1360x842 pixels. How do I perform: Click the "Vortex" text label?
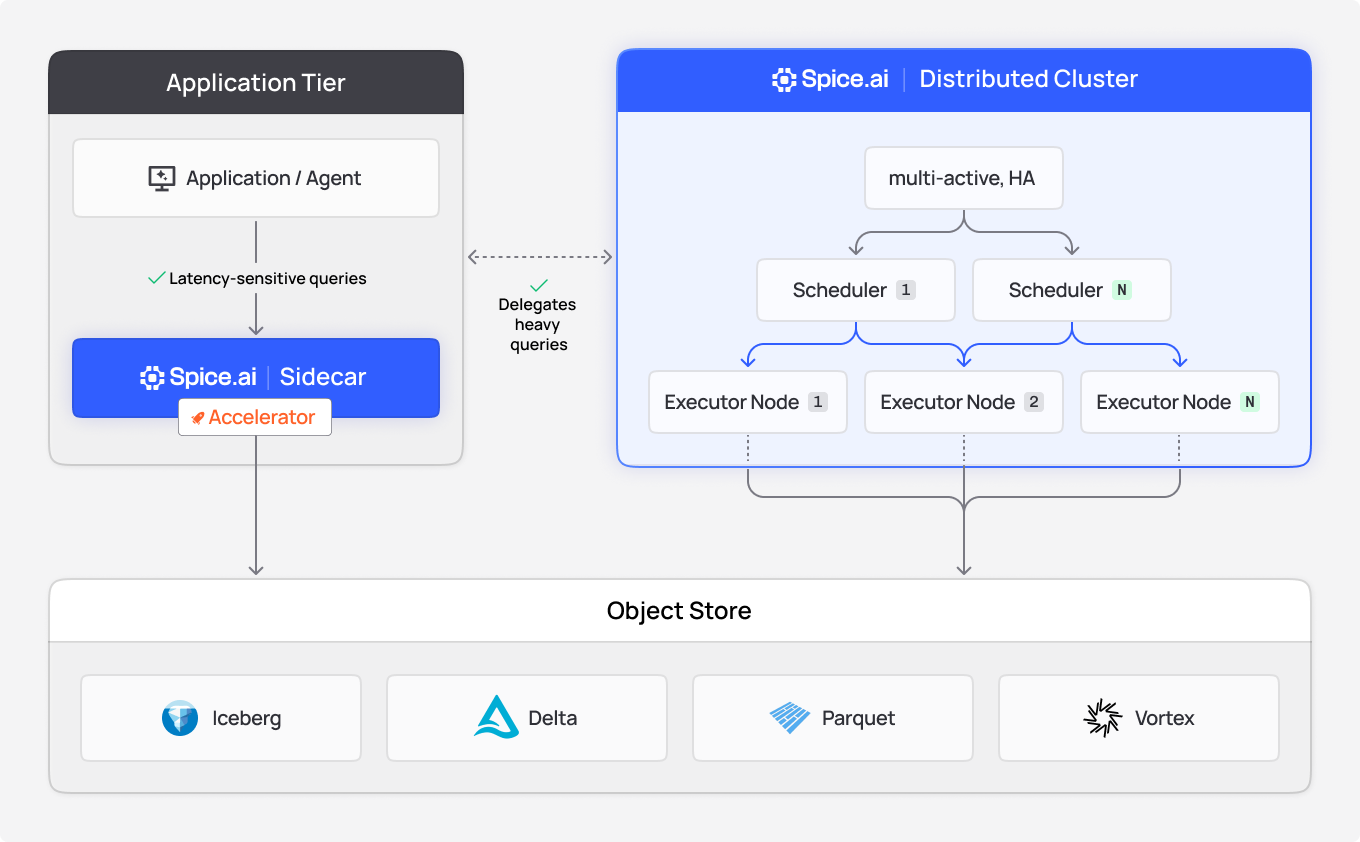coord(1165,718)
